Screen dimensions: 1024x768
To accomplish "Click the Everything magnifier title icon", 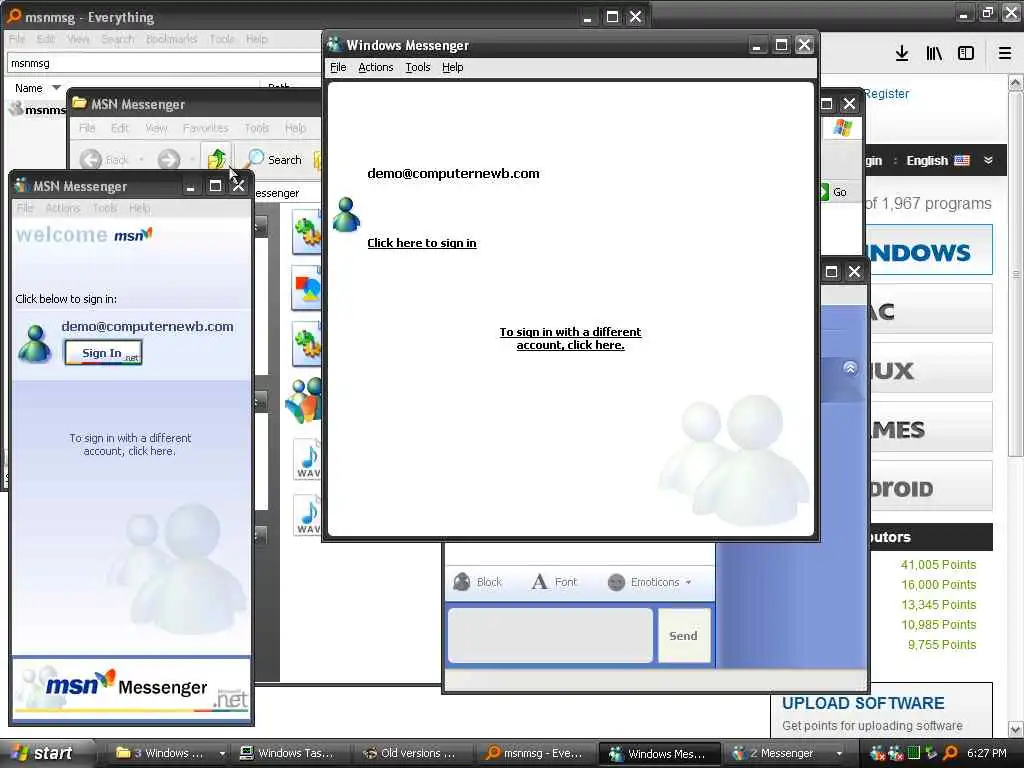I will [14, 16].
